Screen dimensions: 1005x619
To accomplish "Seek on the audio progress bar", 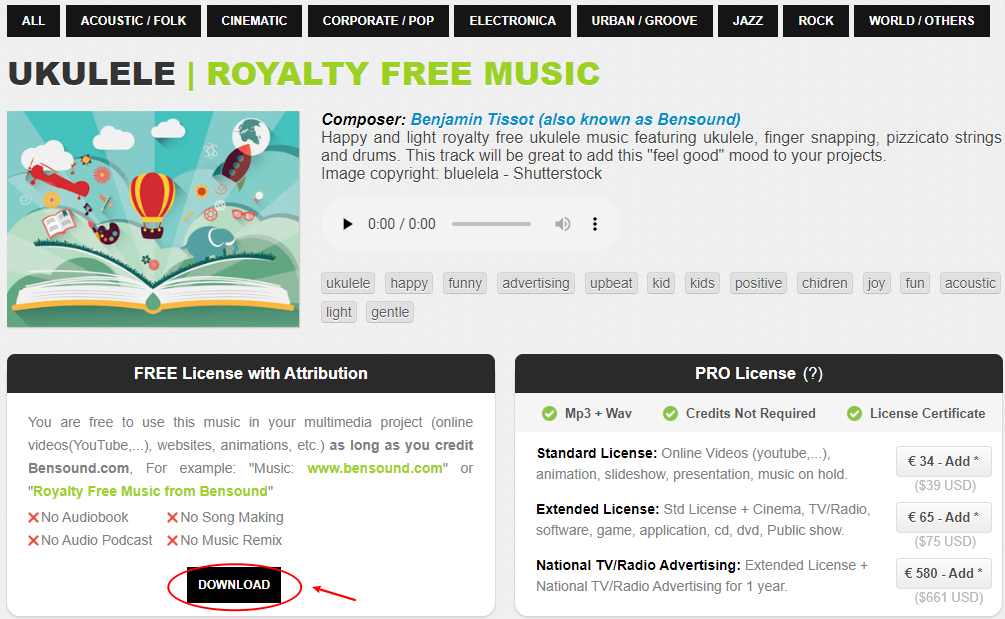I will [492, 224].
